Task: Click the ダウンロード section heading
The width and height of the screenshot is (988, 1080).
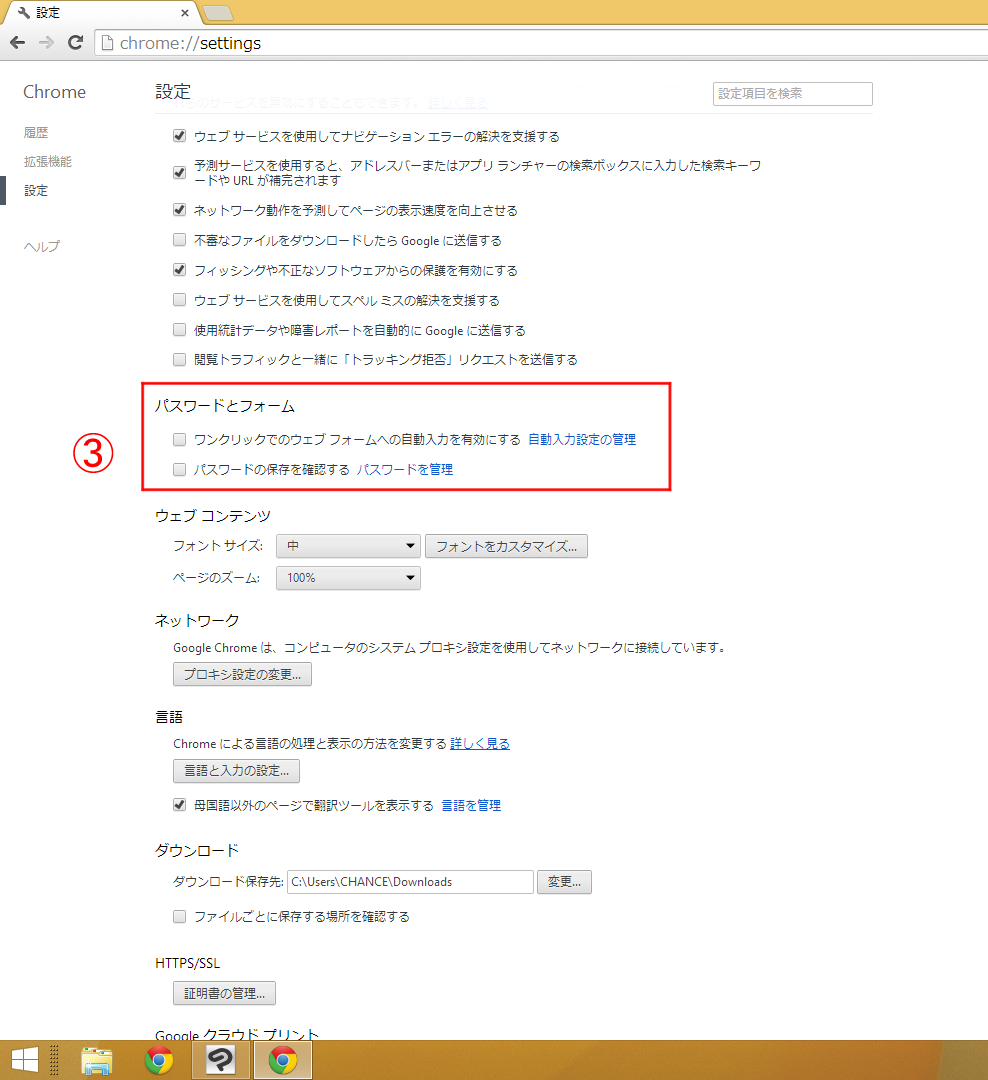Action: 196,851
